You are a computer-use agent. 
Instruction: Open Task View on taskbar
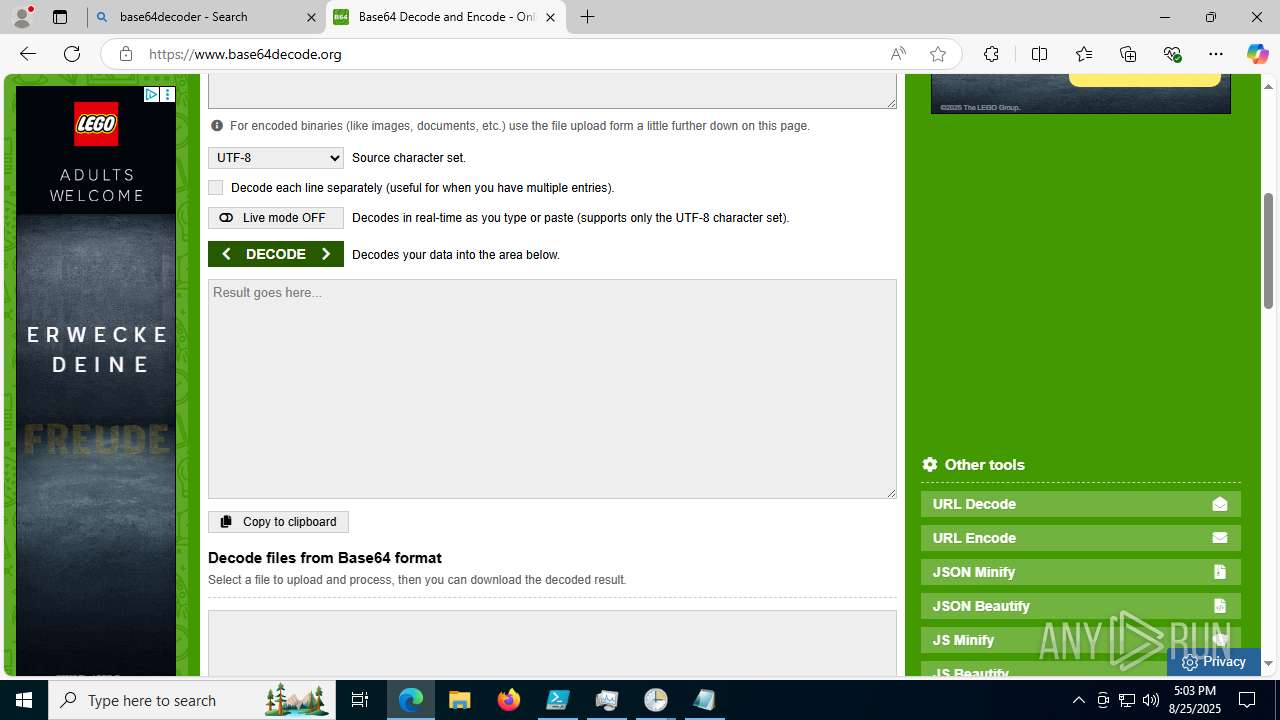[x=360, y=700]
